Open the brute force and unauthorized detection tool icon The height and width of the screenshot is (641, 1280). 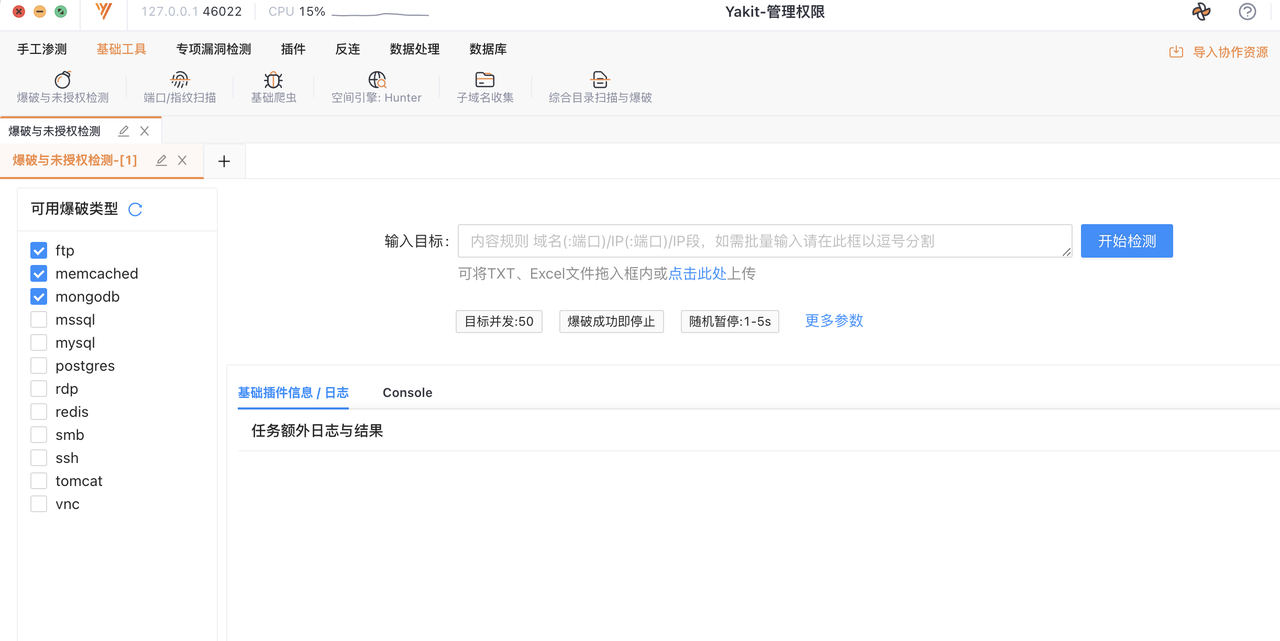[x=62, y=81]
